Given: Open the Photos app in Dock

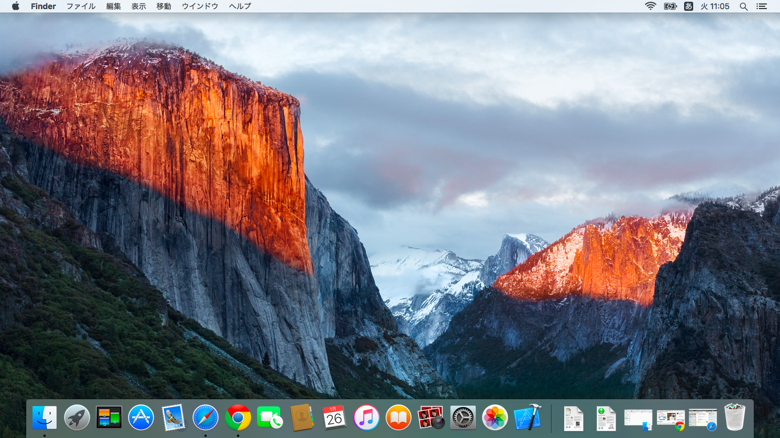Looking at the screenshot, I should (495, 417).
